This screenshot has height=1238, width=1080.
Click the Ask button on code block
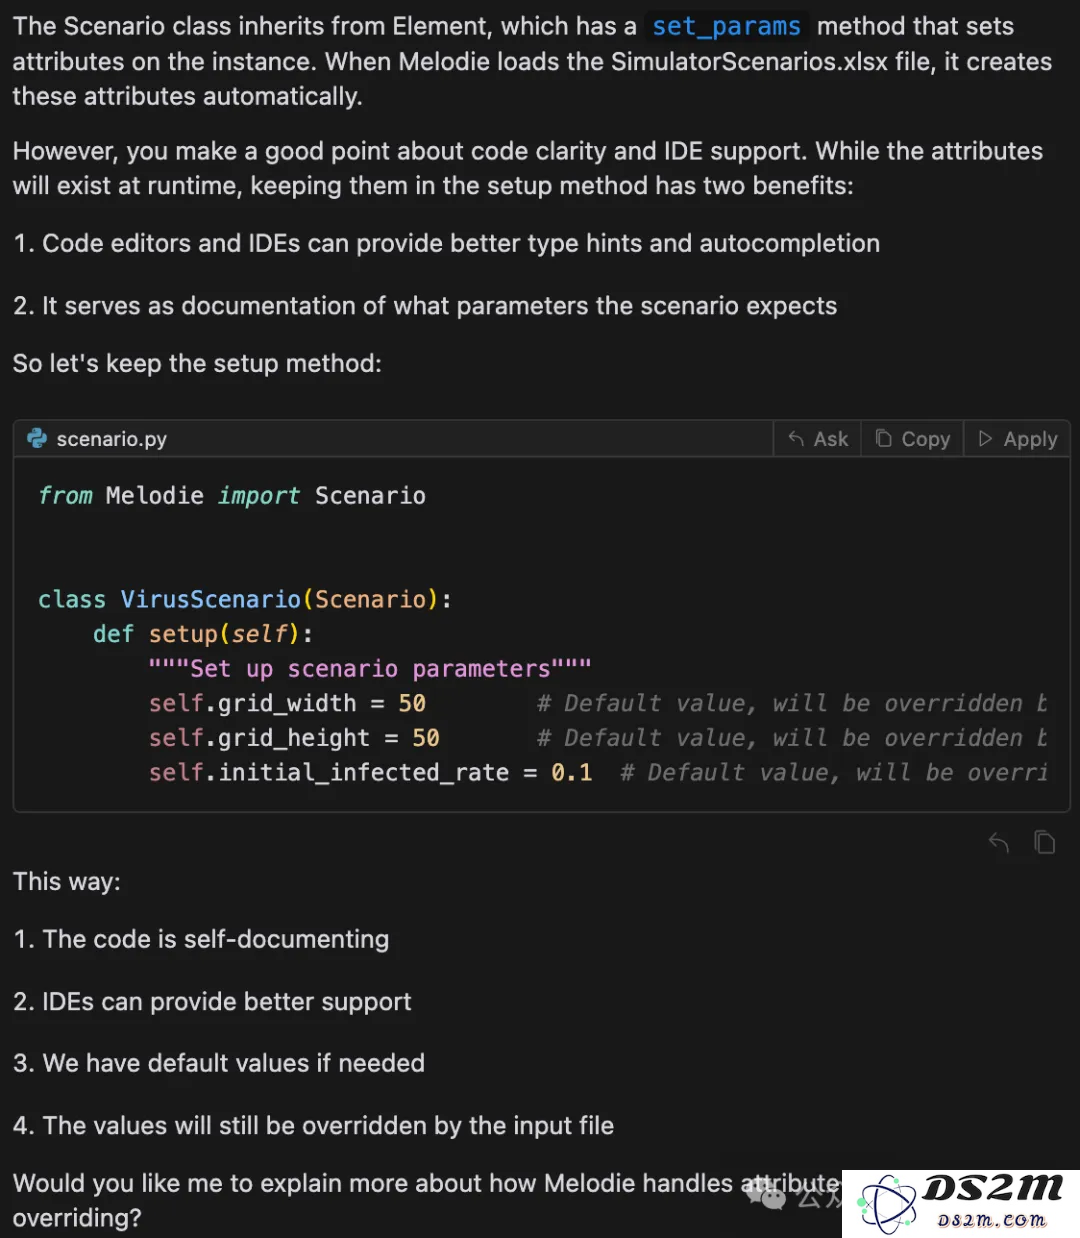tap(818, 439)
